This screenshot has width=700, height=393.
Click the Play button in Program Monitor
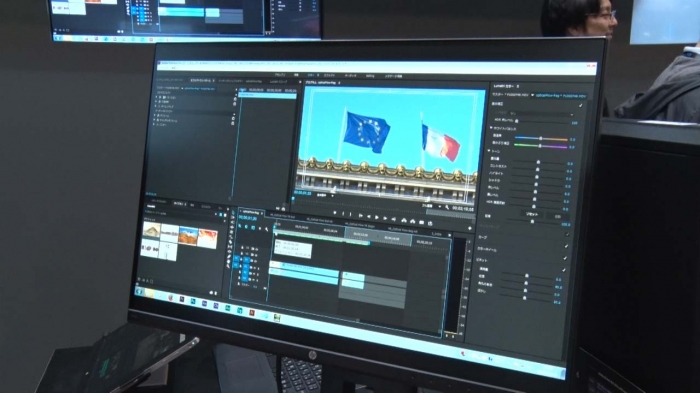point(376,217)
